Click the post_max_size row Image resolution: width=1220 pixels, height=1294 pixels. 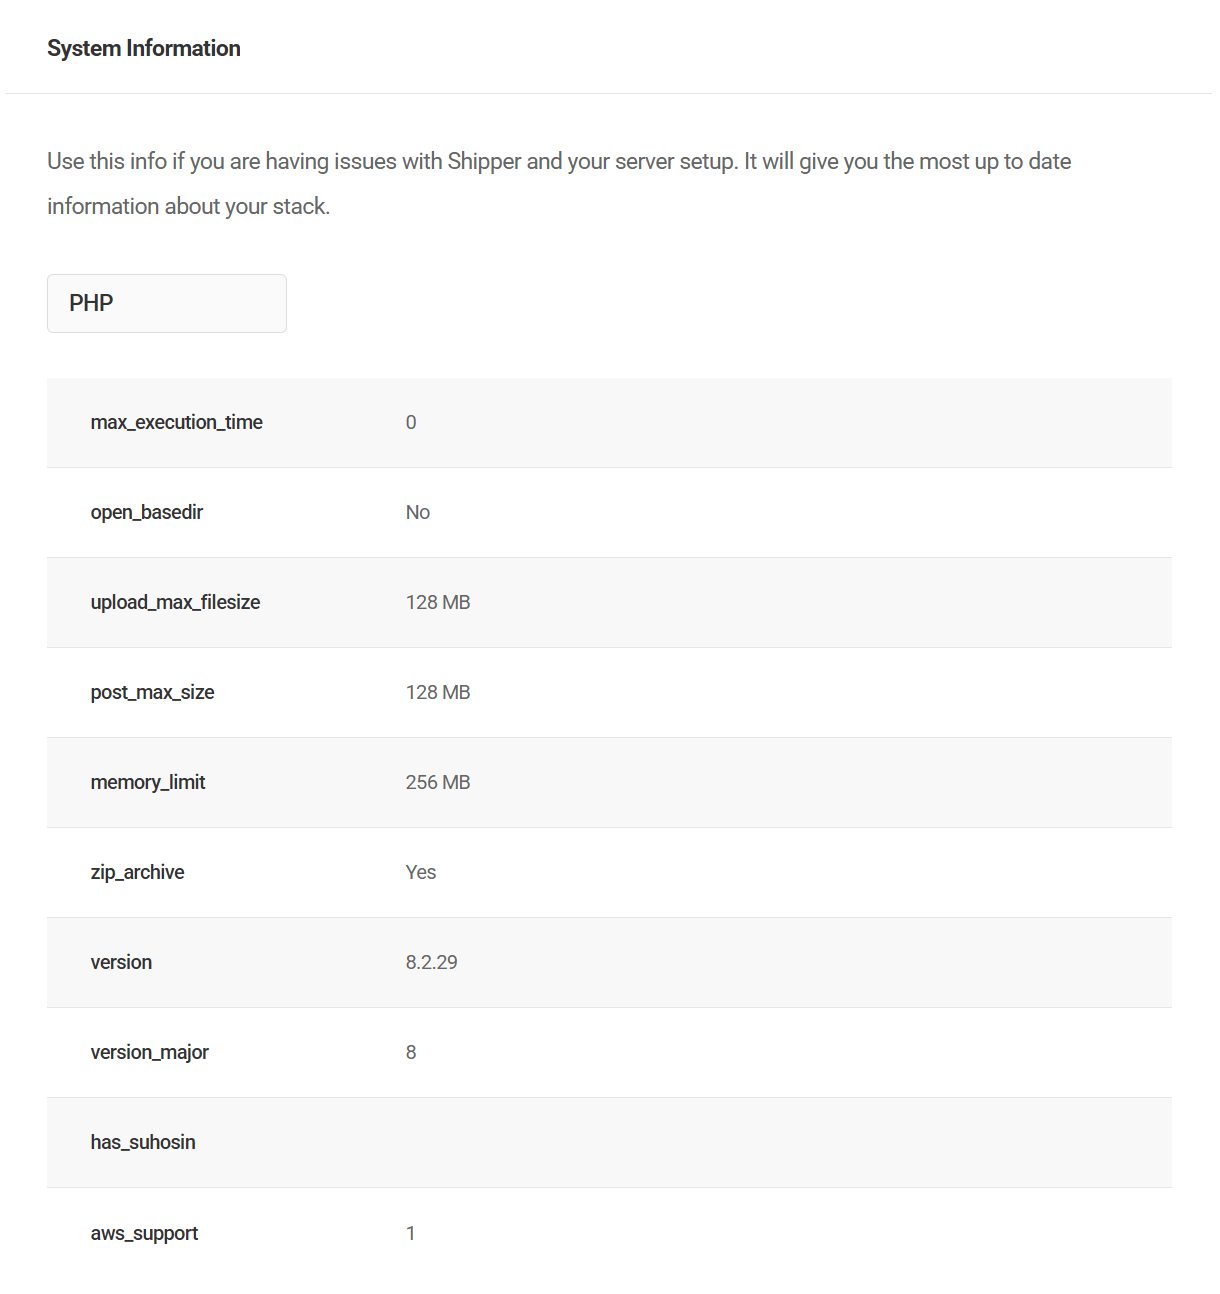coord(609,692)
